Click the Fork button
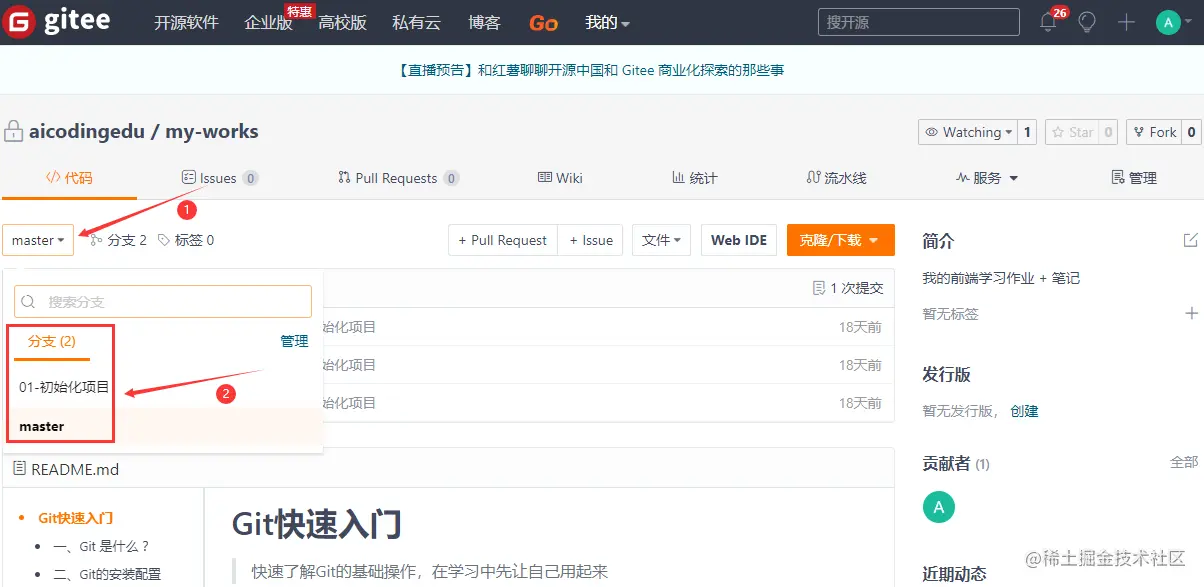 1153,132
